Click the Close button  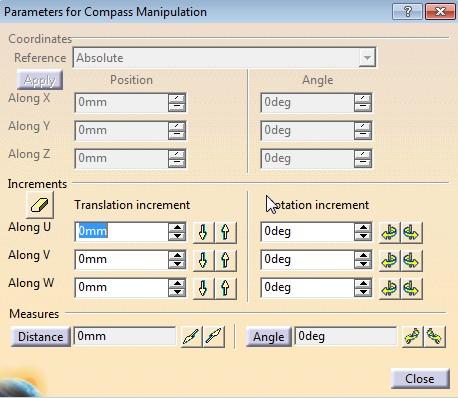tap(420, 379)
